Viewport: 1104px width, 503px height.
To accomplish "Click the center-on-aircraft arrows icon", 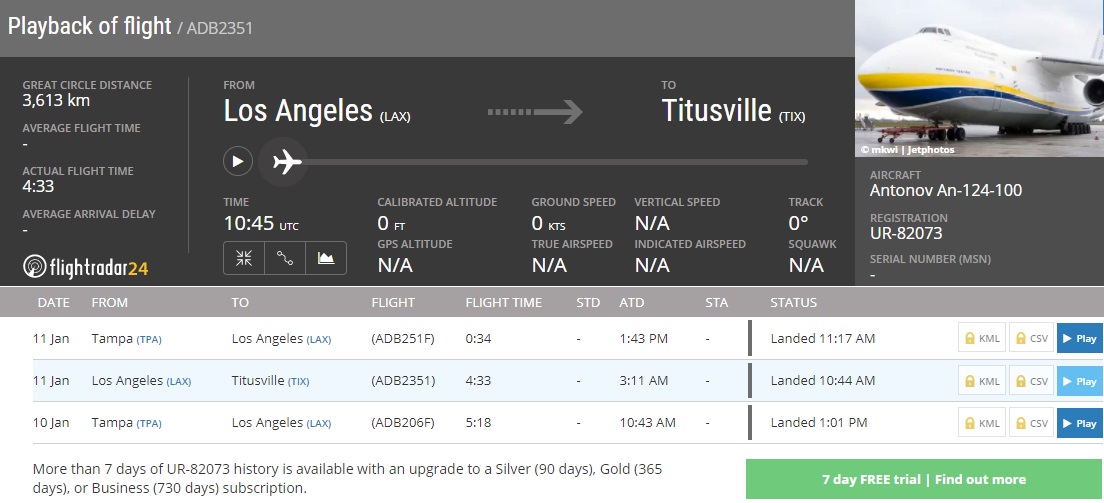I will click(244, 258).
